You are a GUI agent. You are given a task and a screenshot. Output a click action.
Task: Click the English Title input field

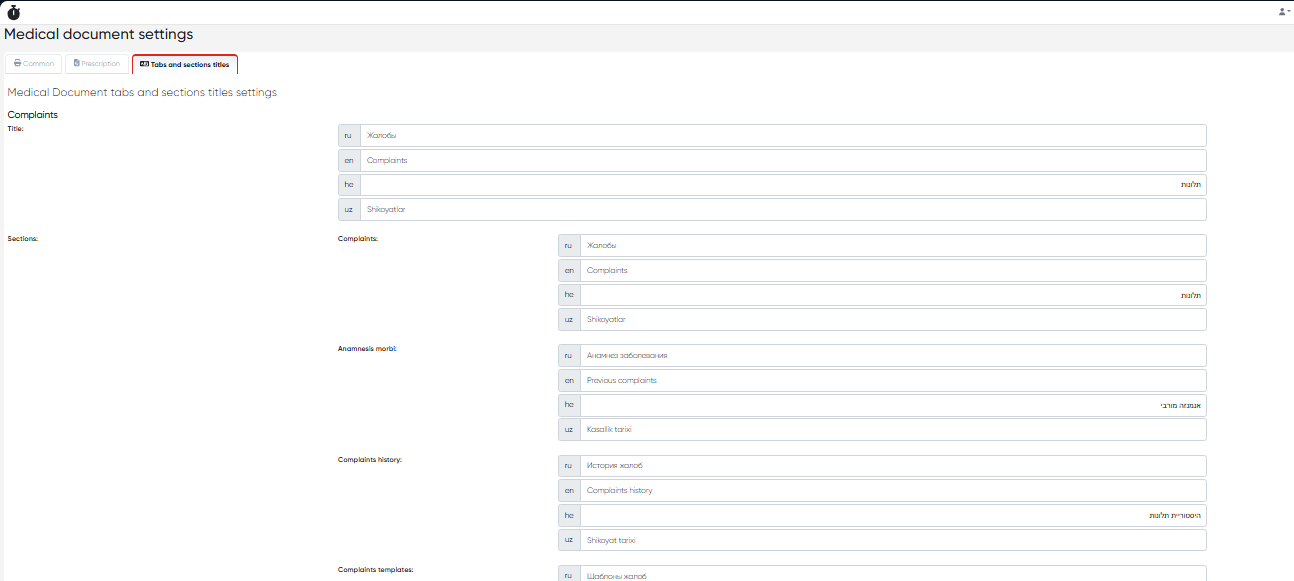(782, 160)
